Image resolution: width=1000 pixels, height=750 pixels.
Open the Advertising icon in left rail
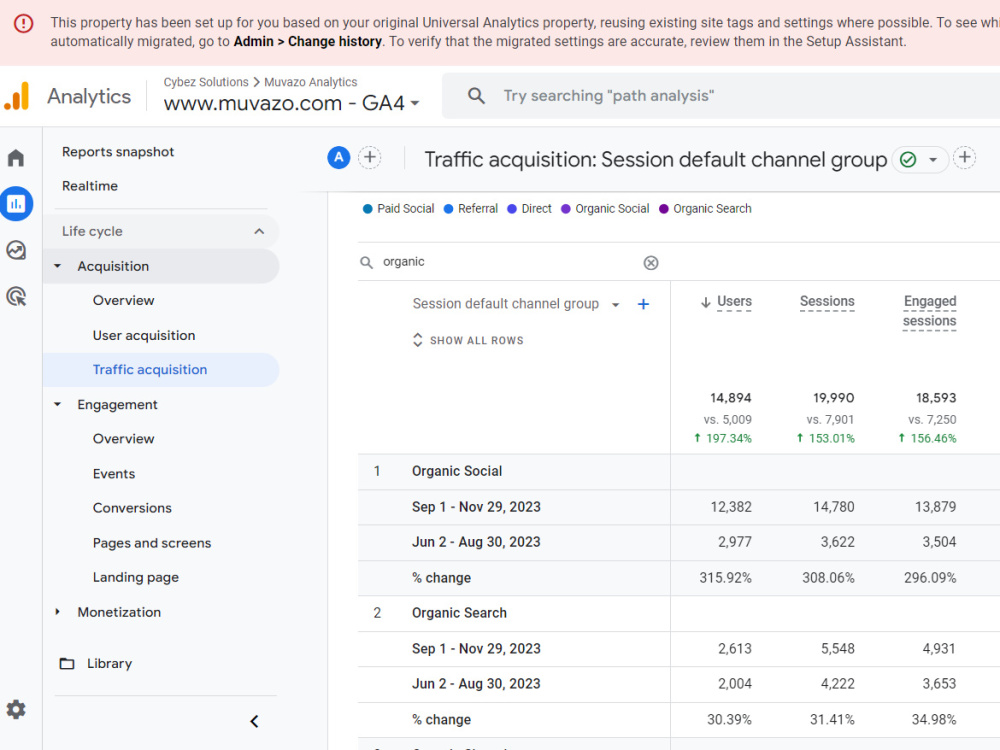(x=16, y=297)
